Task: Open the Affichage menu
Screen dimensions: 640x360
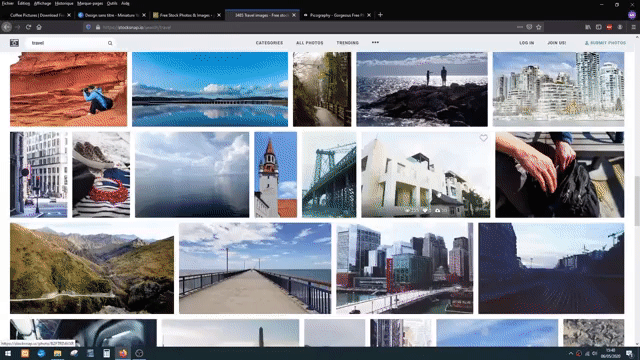Action: pyautogui.click(x=42, y=3)
